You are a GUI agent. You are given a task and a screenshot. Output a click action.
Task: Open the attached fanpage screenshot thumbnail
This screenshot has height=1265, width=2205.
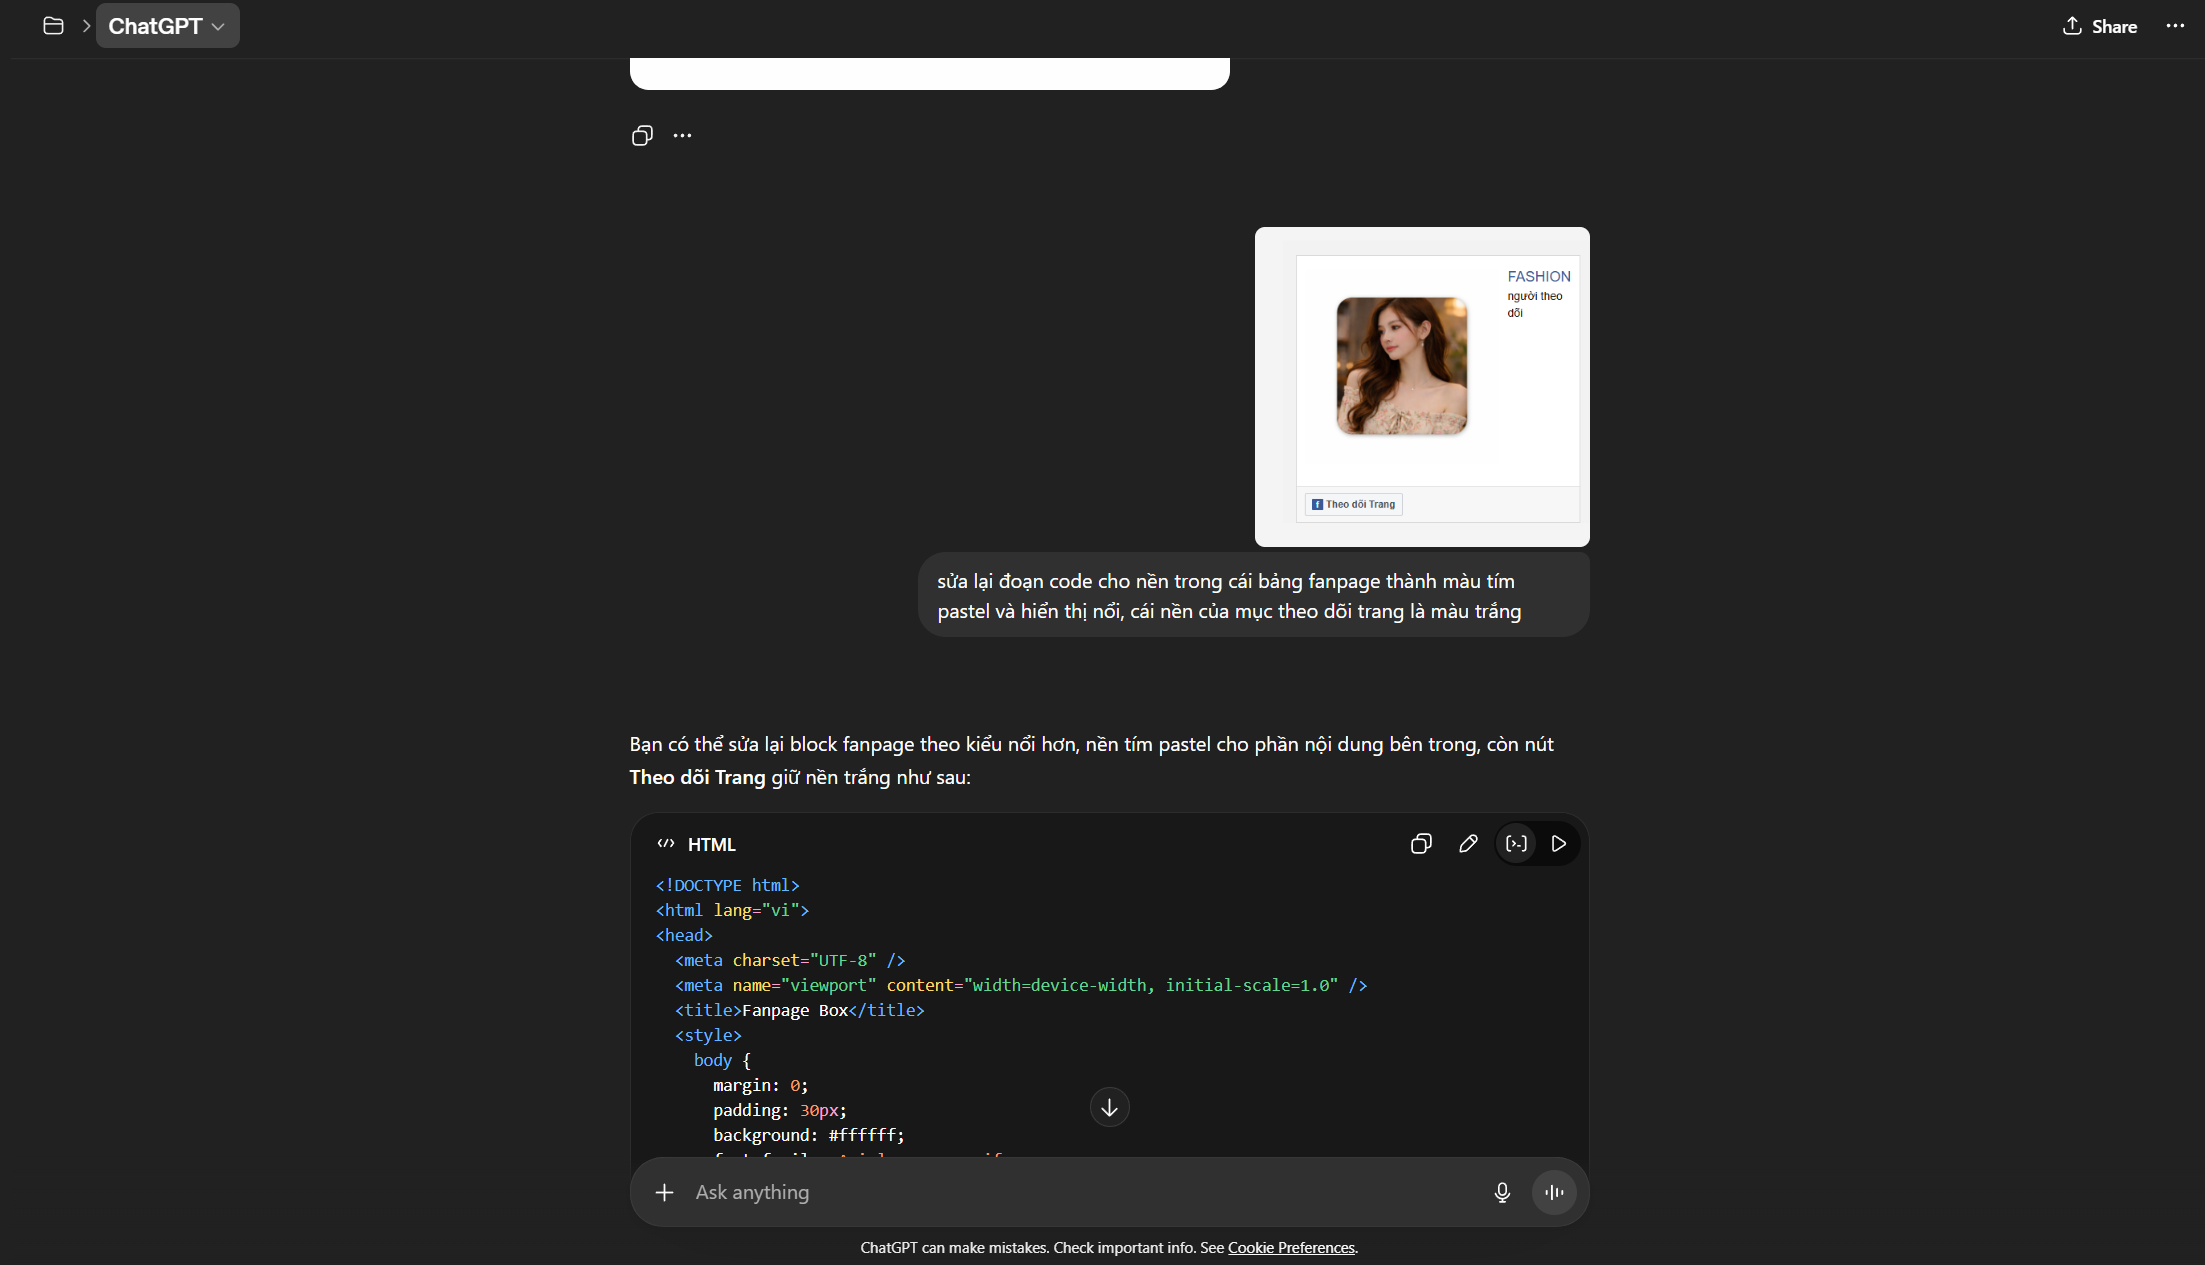1421,386
